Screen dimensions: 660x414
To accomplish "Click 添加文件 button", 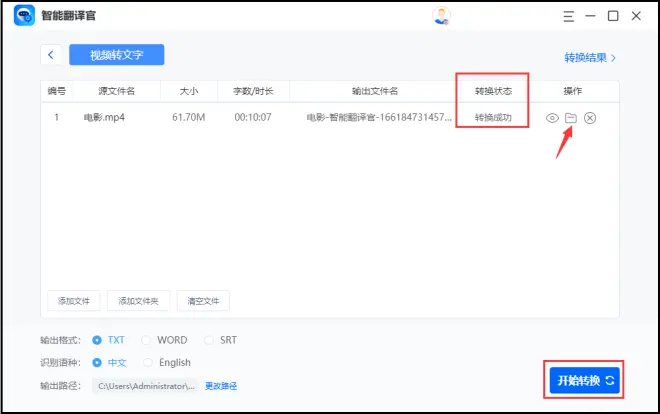I will [x=74, y=301].
